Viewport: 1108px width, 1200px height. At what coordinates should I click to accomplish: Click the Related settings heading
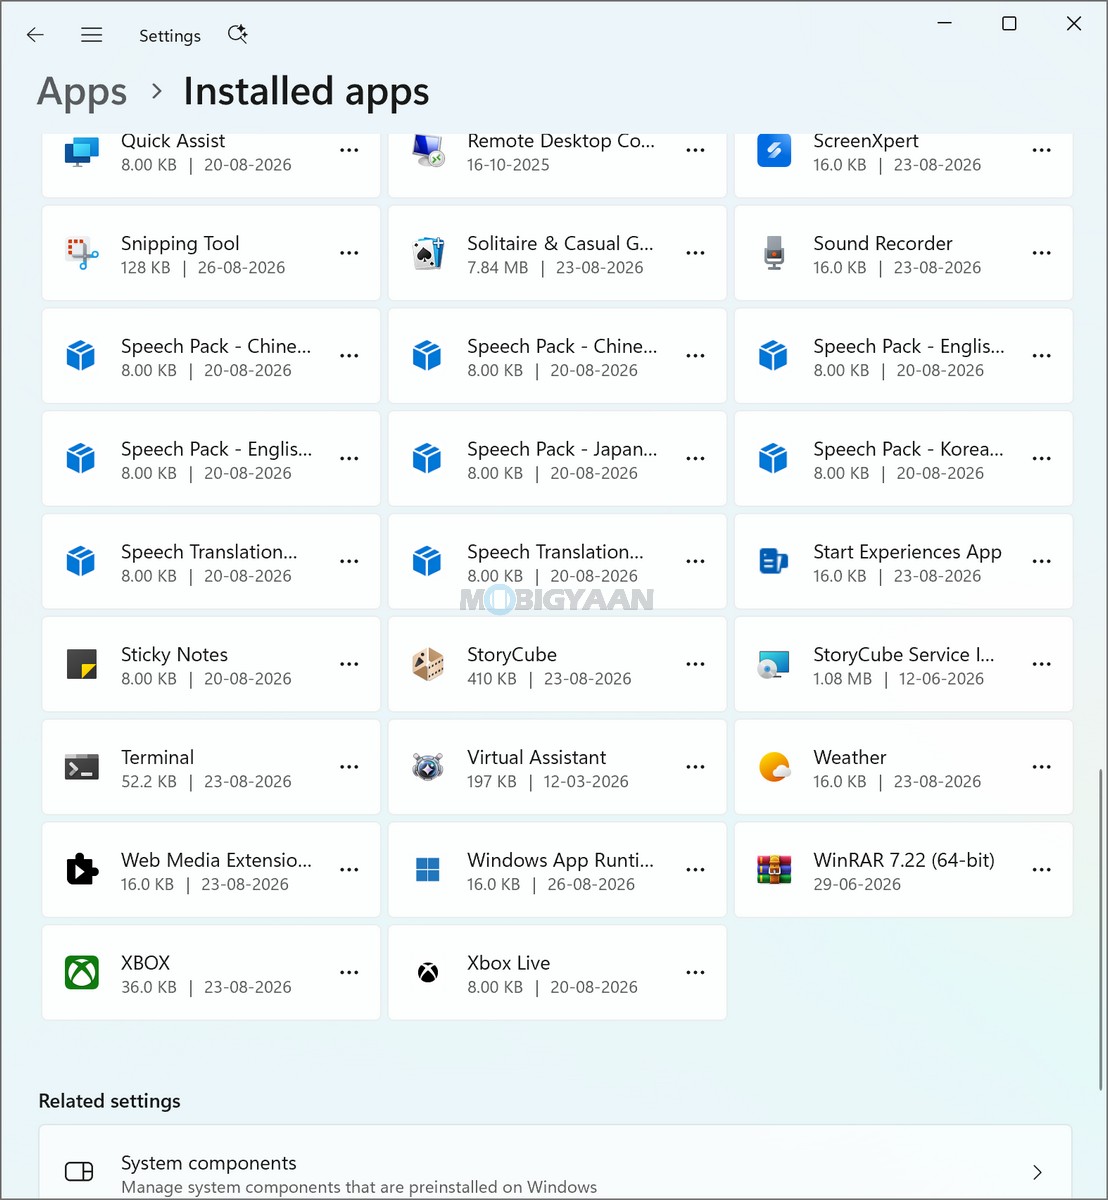(x=110, y=1101)
